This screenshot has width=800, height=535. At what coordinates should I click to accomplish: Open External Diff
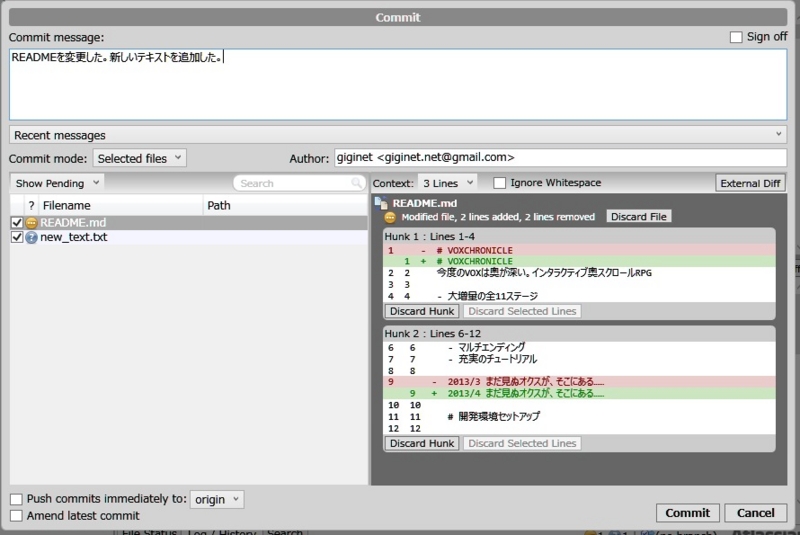750,184
